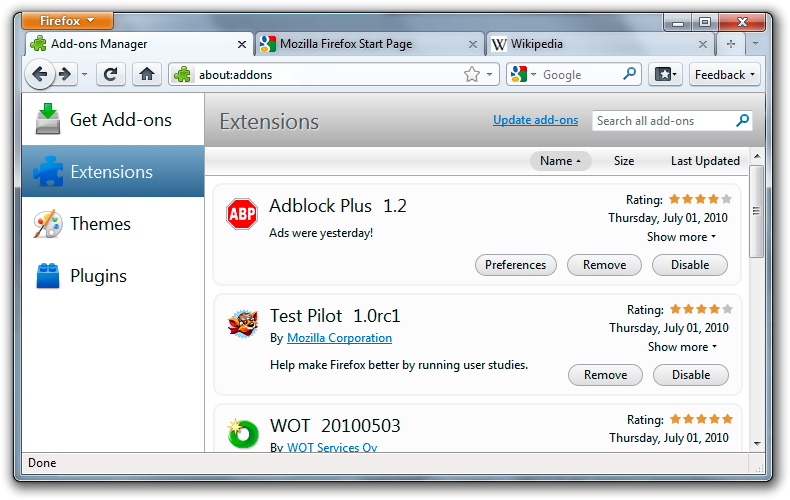Image resolution: width=790 pixels, height=500 pixels.
Task: Click the vertical scrollbar thumb
Action: (x=756, y=211)
